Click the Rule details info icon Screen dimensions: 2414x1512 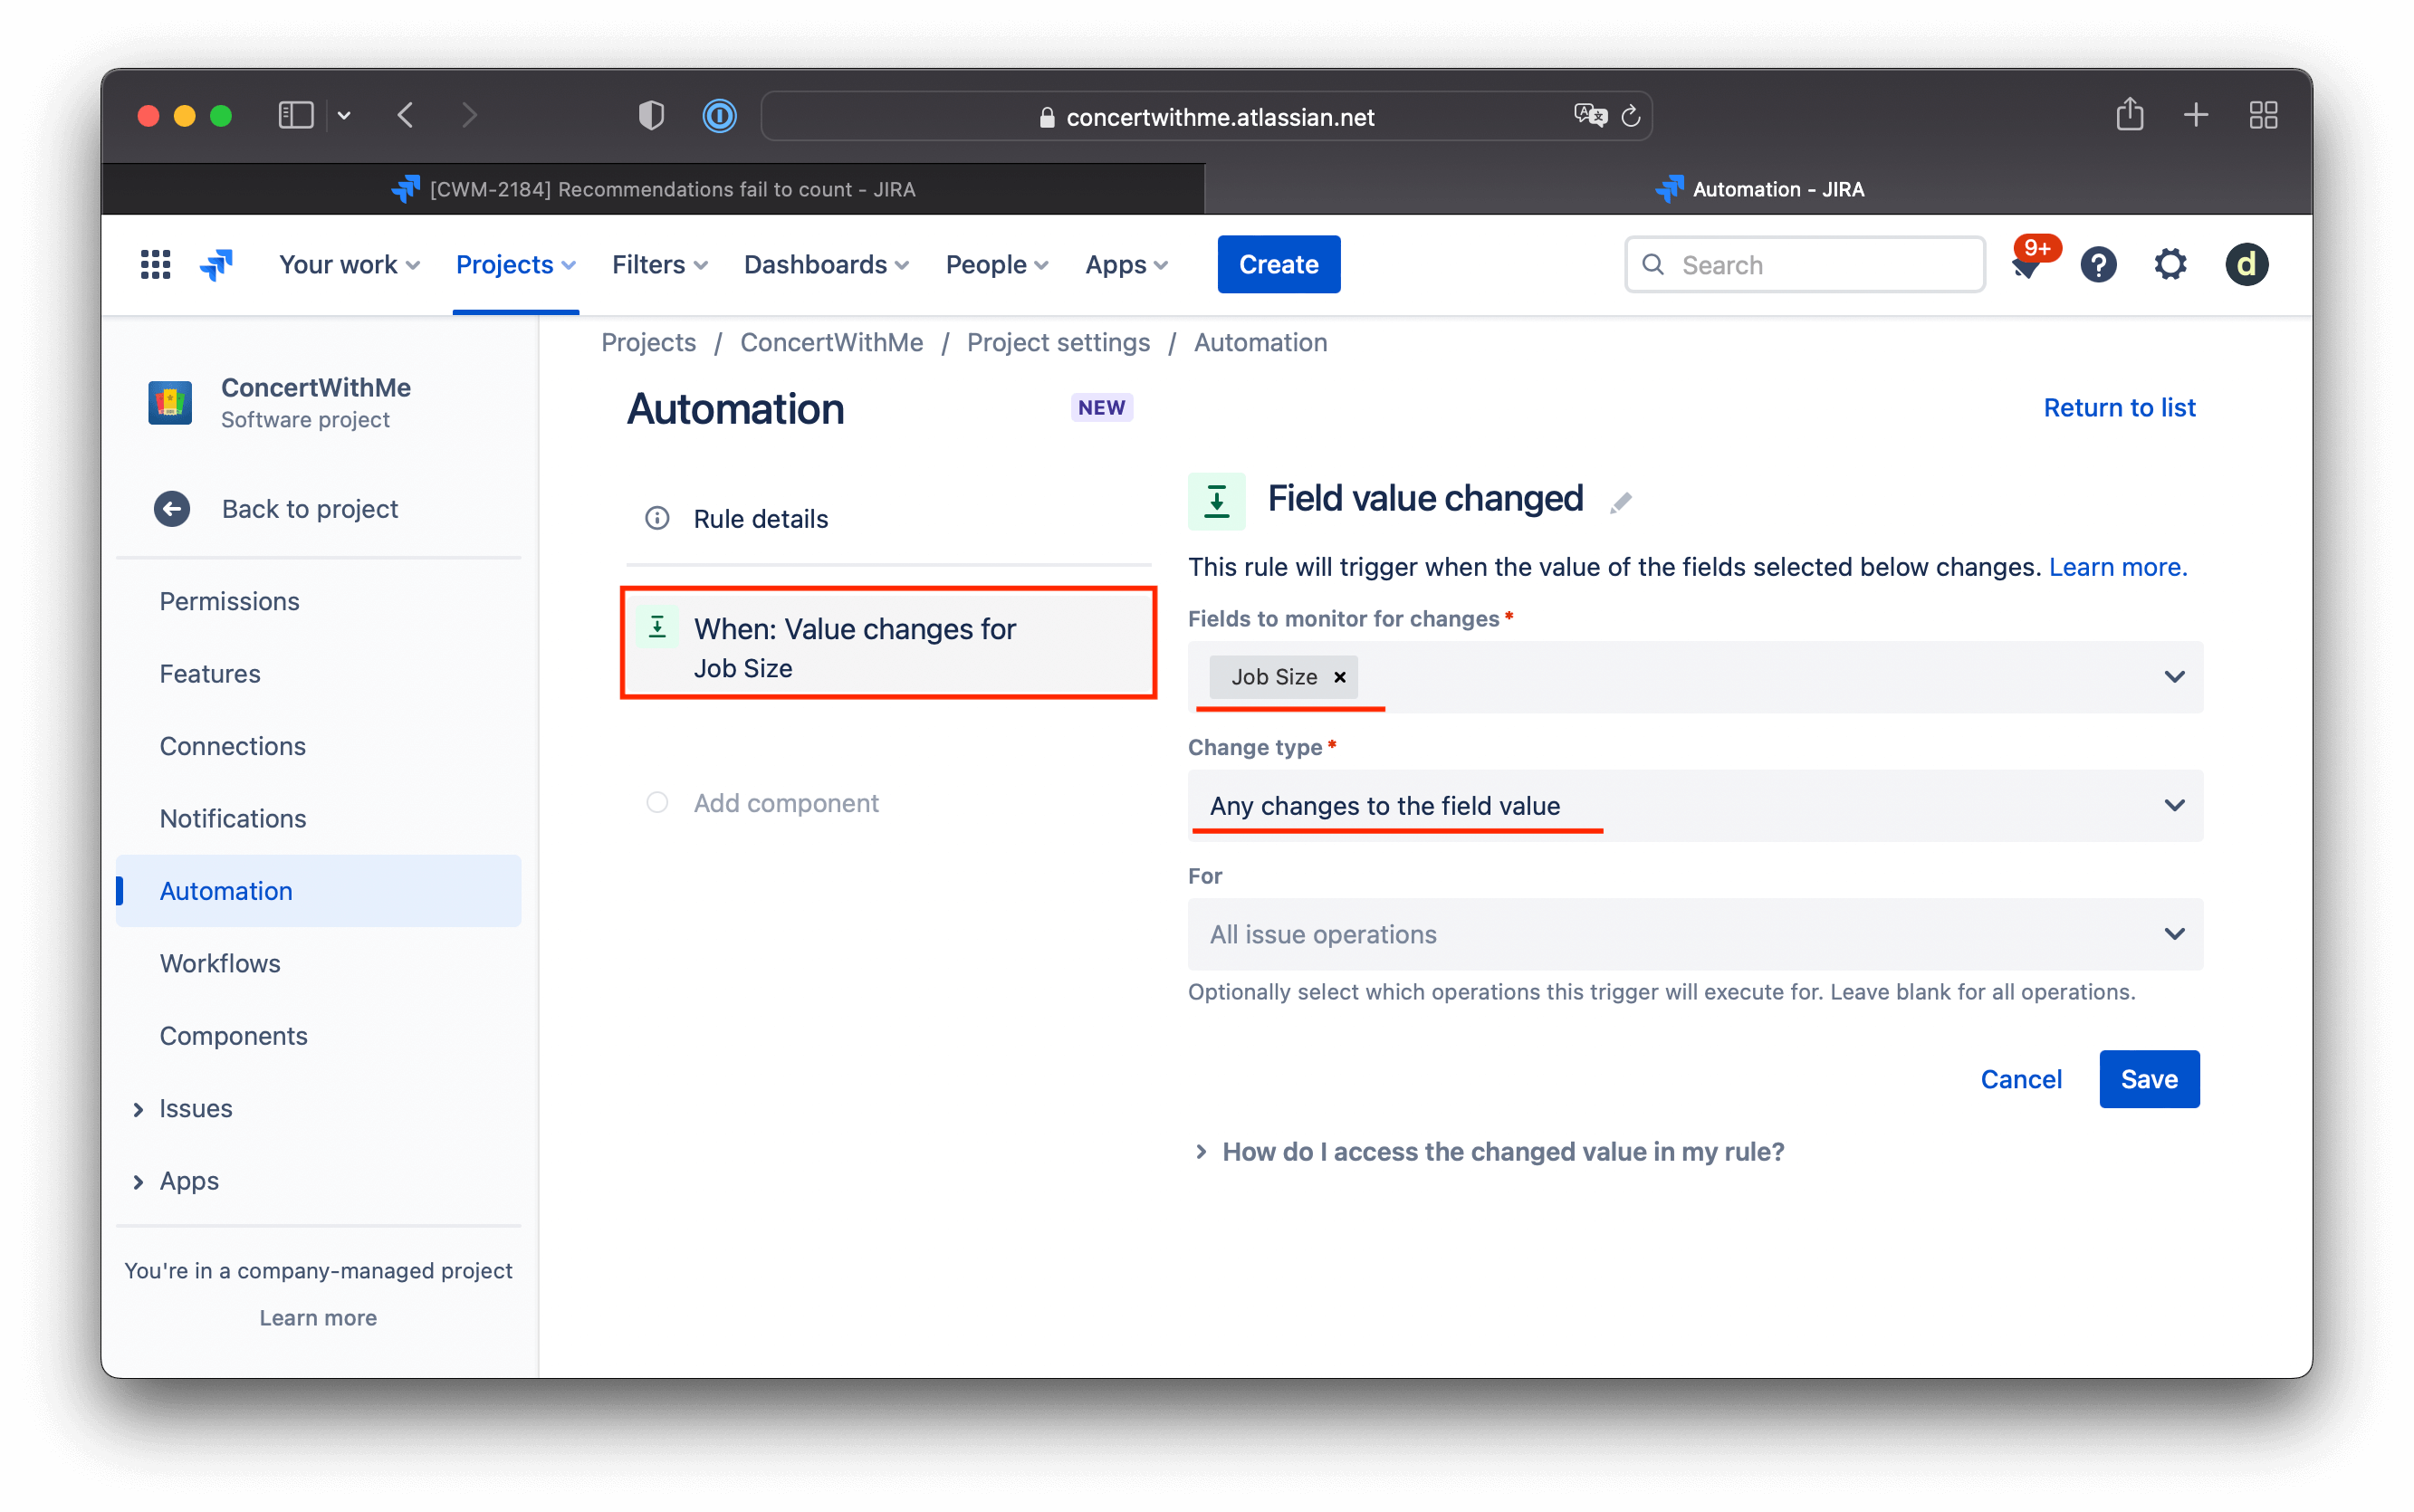coord(656,518)
